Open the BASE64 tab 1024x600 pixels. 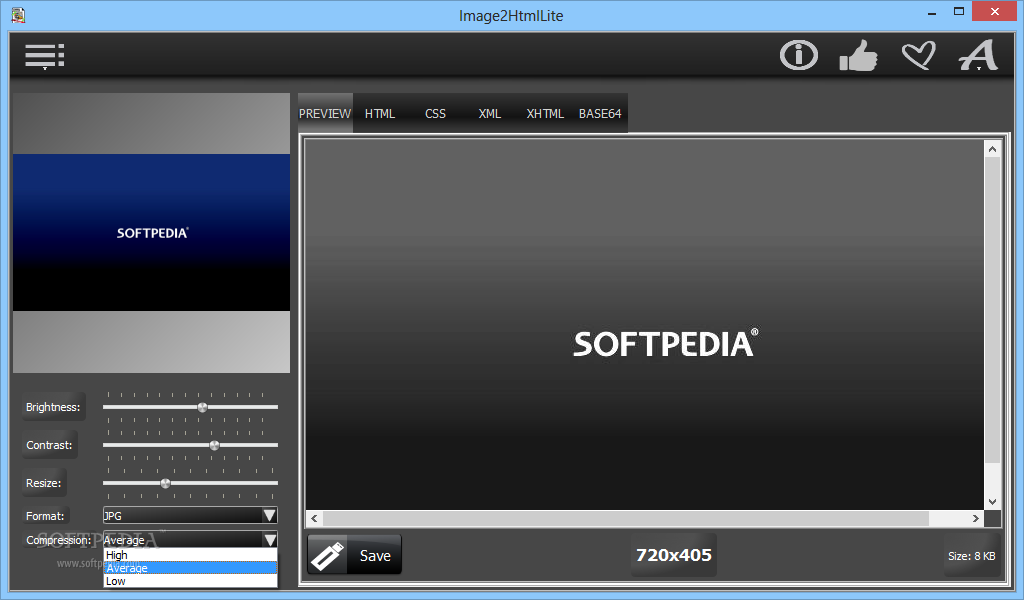600,114
